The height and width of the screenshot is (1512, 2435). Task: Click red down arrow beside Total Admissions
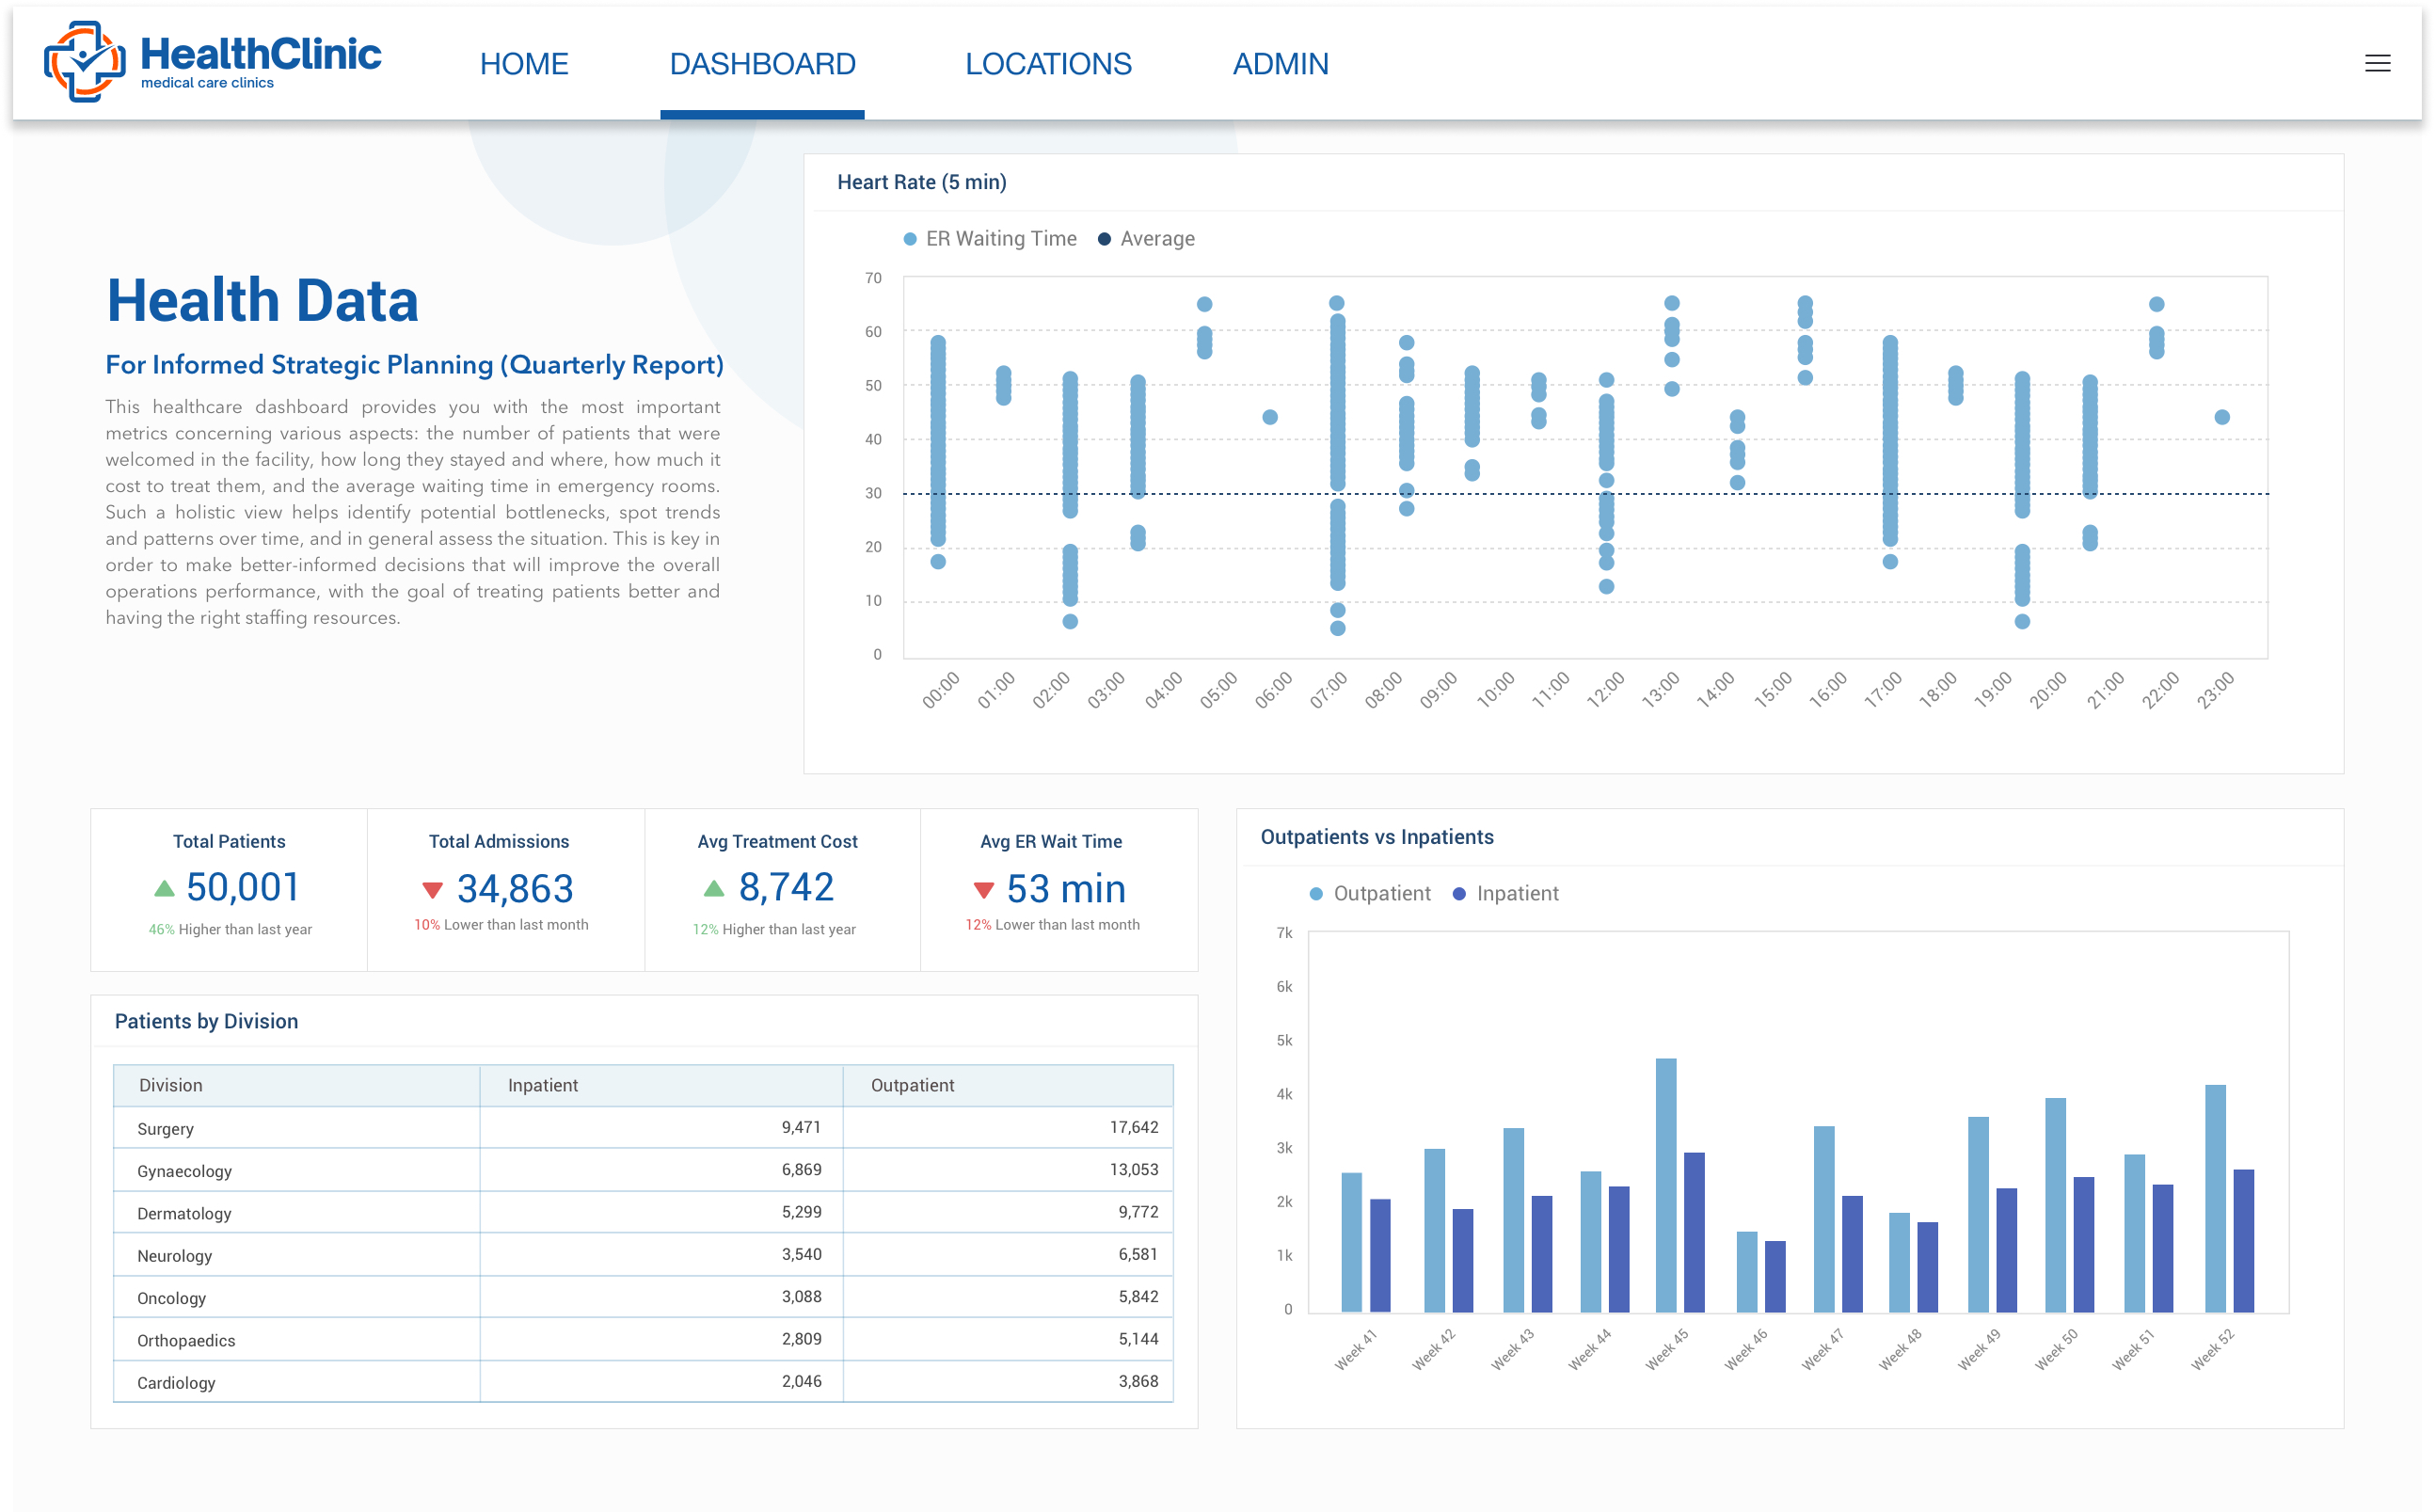(432, 889)
